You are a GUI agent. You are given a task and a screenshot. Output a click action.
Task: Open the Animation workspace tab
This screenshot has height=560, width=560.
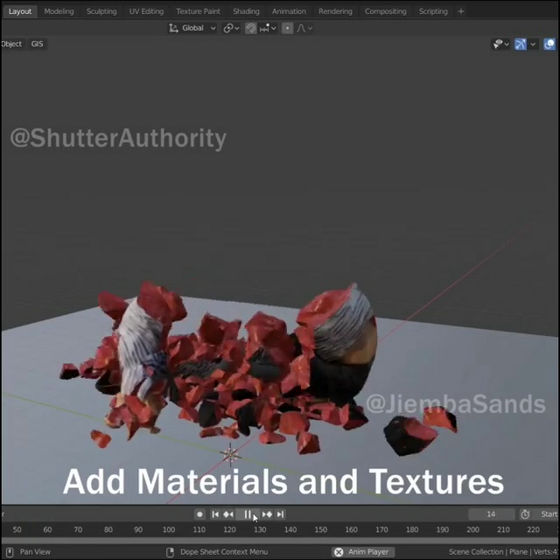(x=289, y=11)
